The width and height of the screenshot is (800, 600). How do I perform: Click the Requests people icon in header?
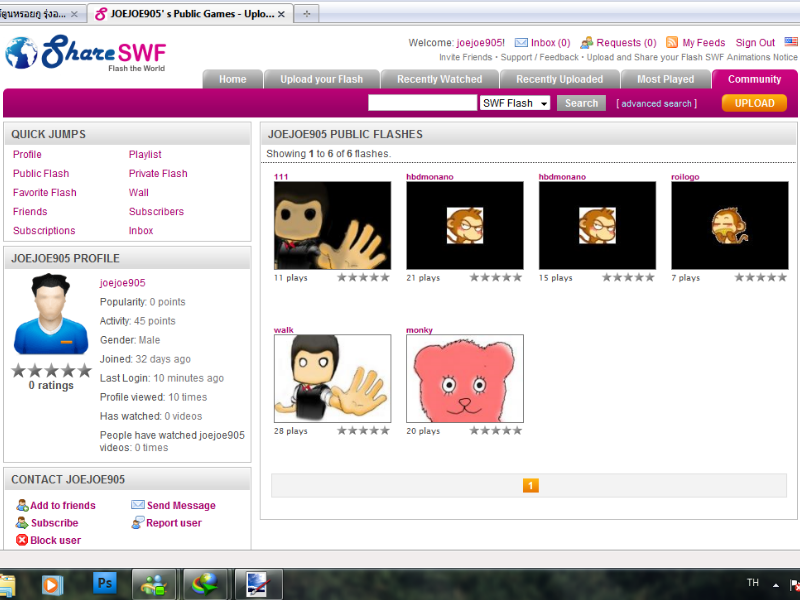pos(587,43)
